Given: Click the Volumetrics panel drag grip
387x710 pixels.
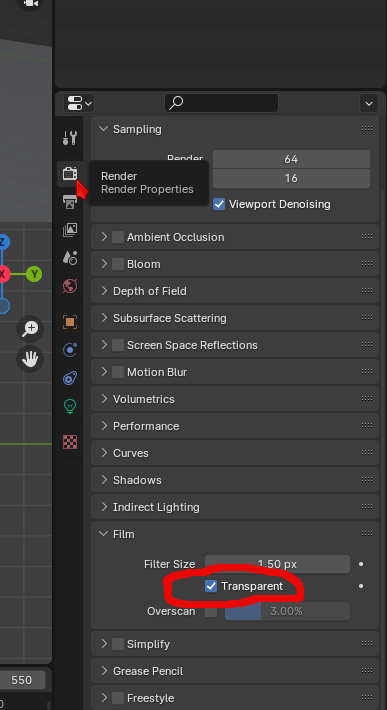Looking at the screenshot, I should [367, 398].
